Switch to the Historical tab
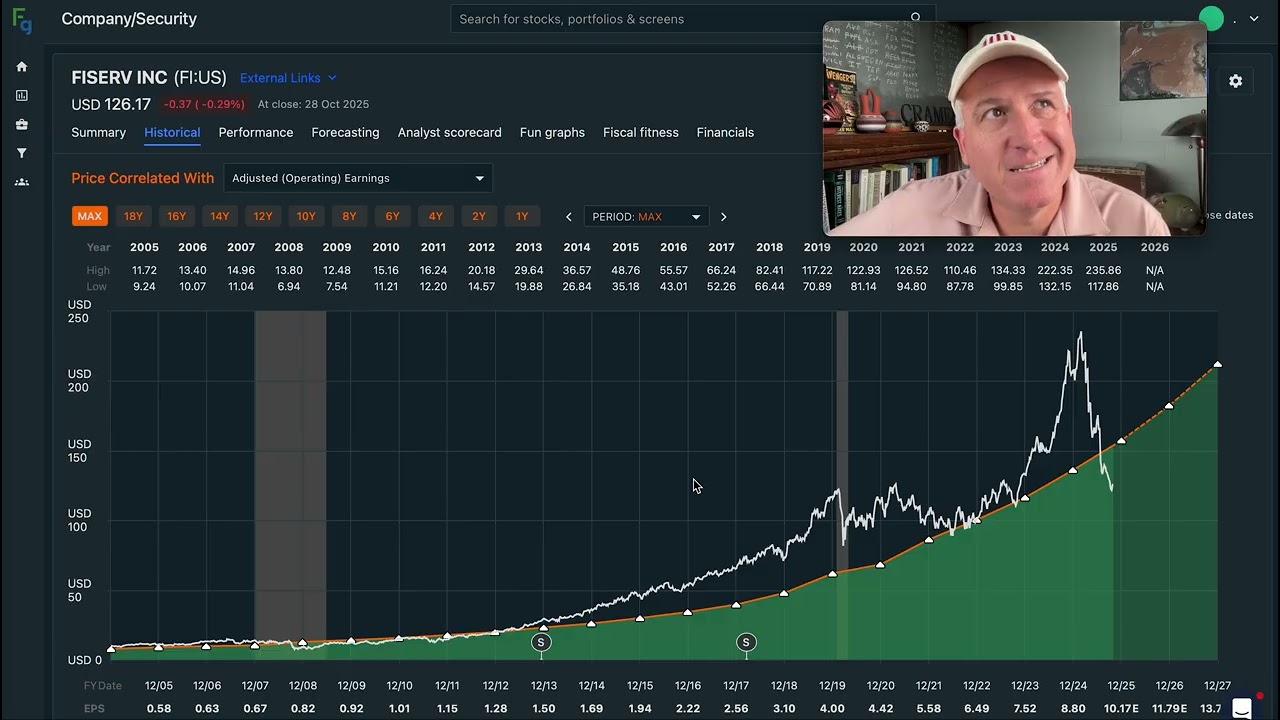 [x=172, y=133]
